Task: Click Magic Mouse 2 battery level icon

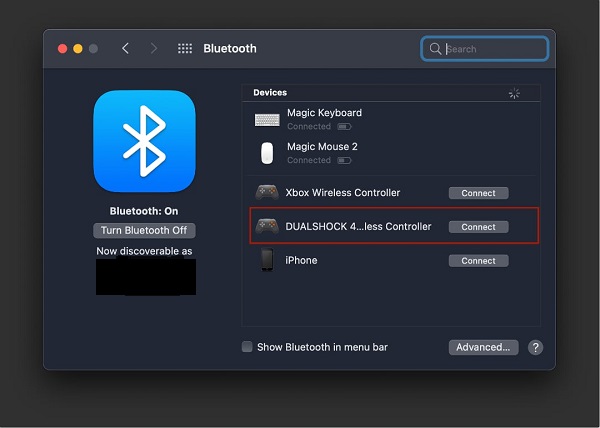Action: pyautogui.click(x=344, y=160)
